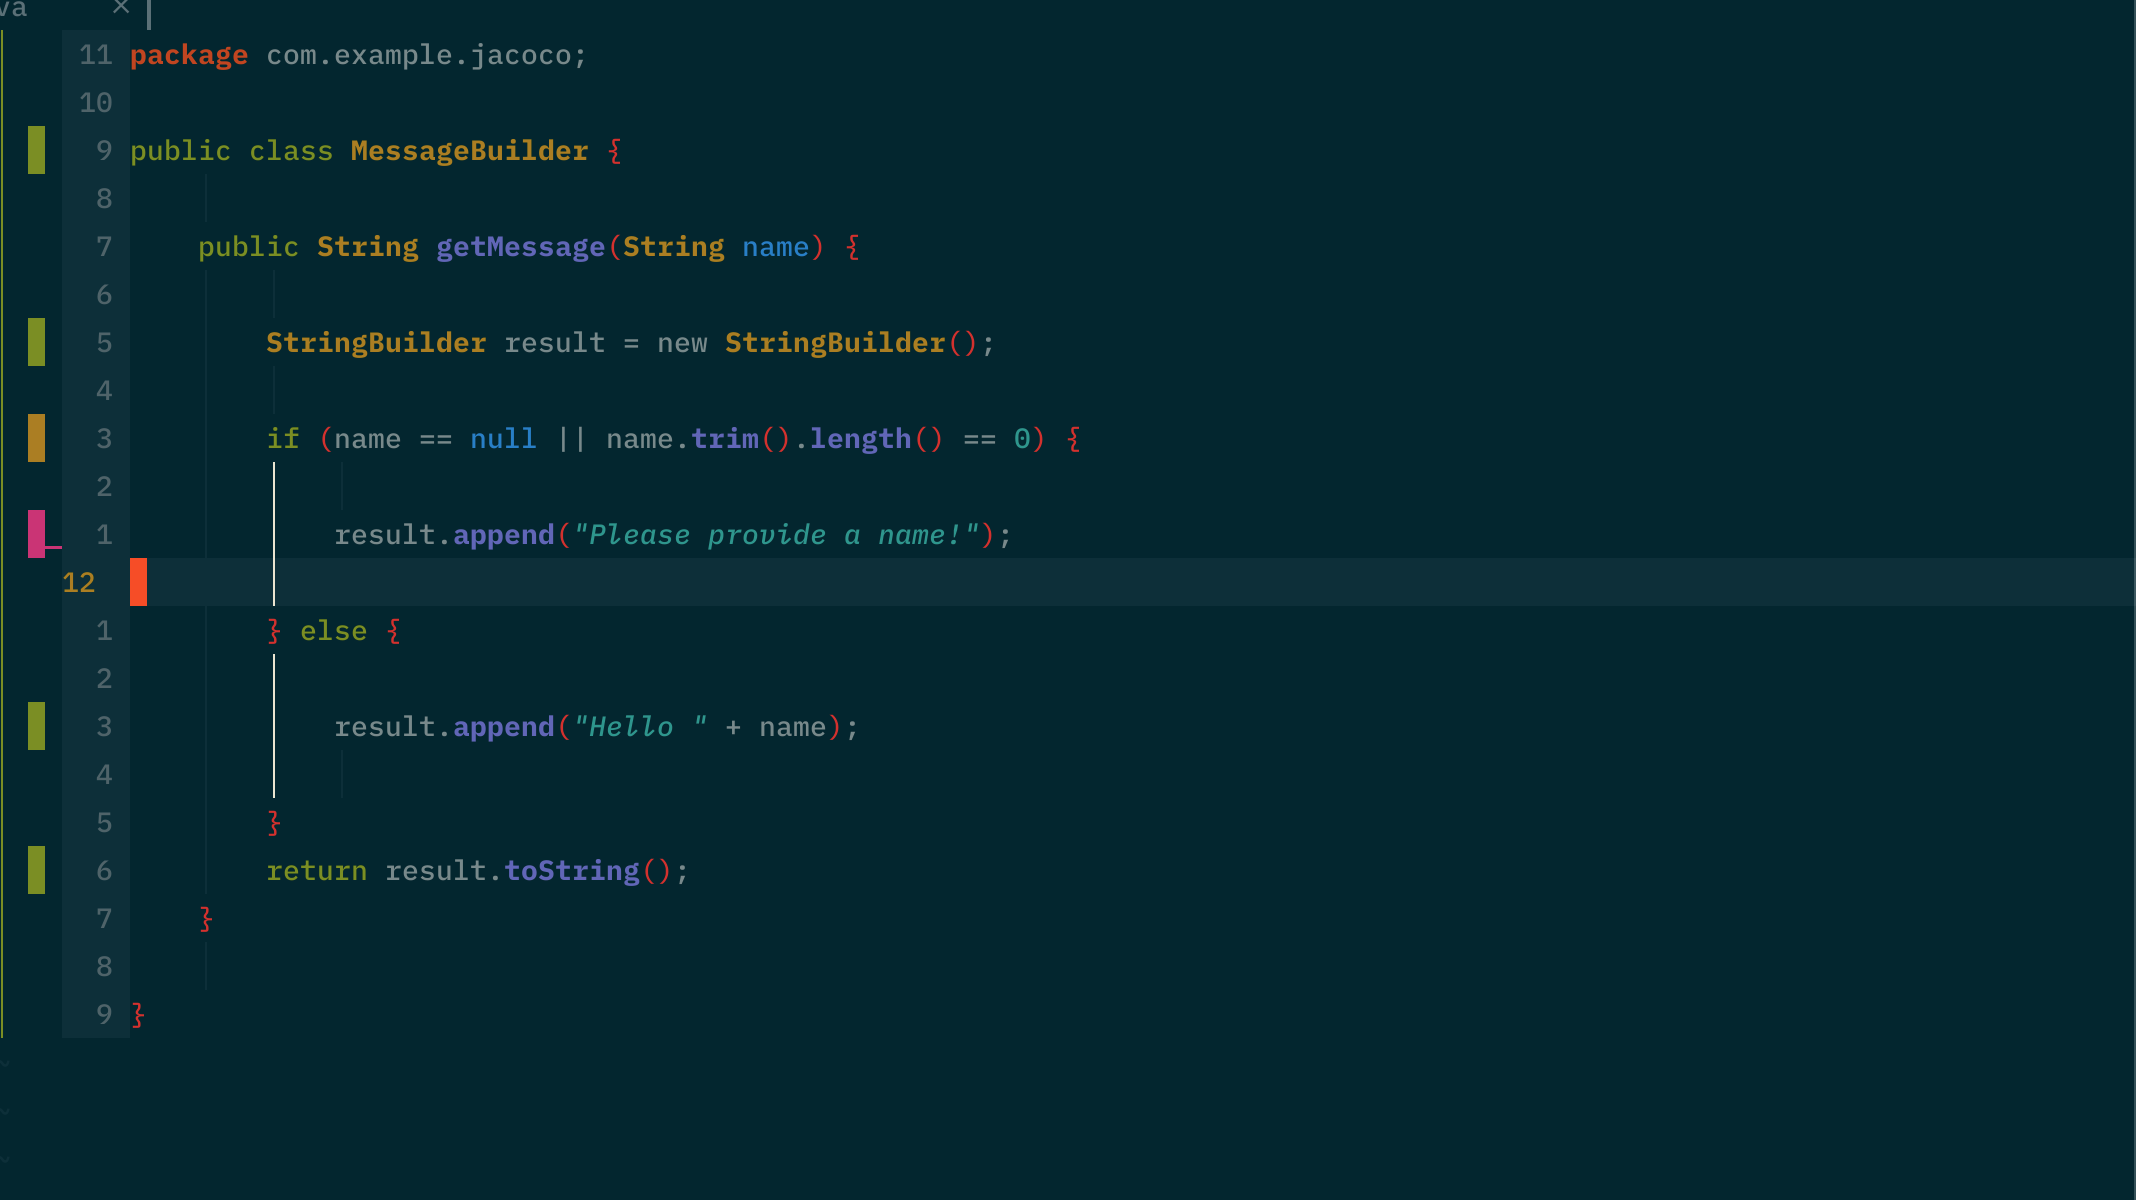
Task: Click the .java file tab label
Action: click(x=14, y=8)
